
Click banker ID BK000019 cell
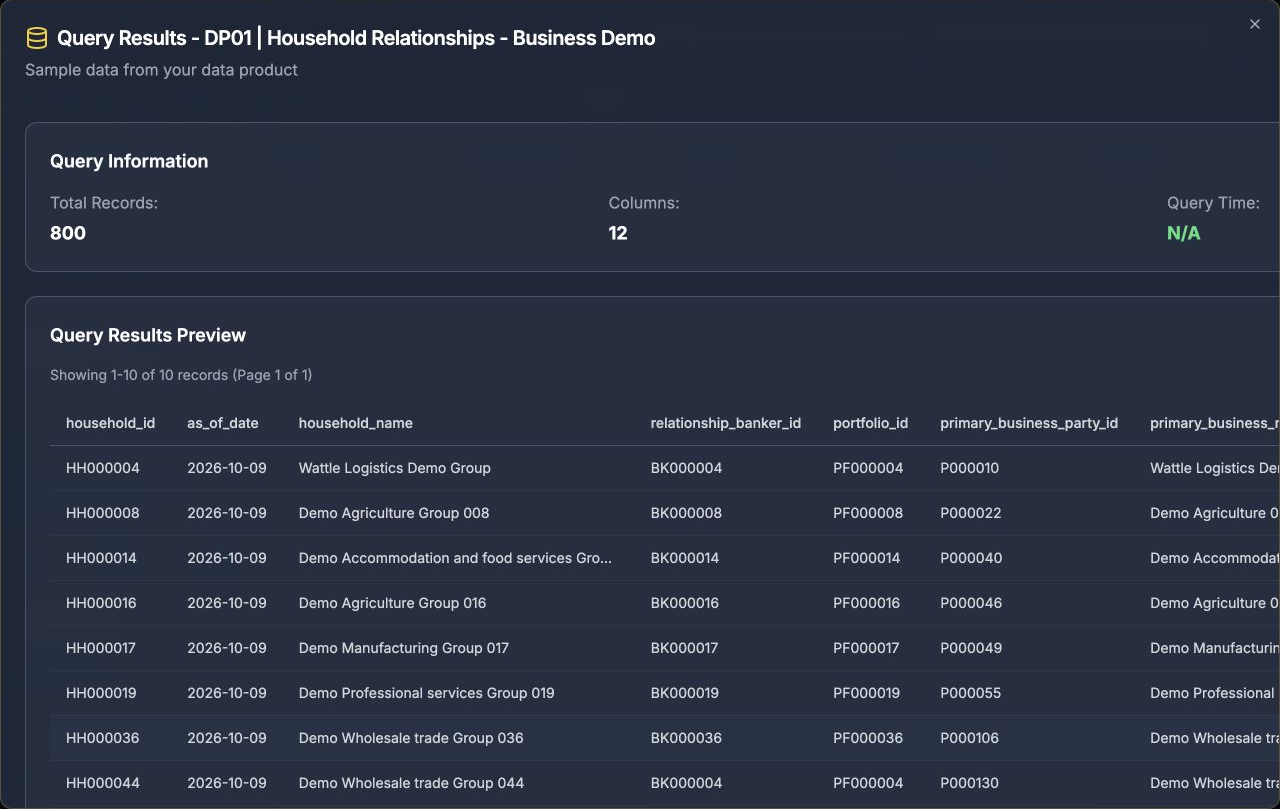685,693
